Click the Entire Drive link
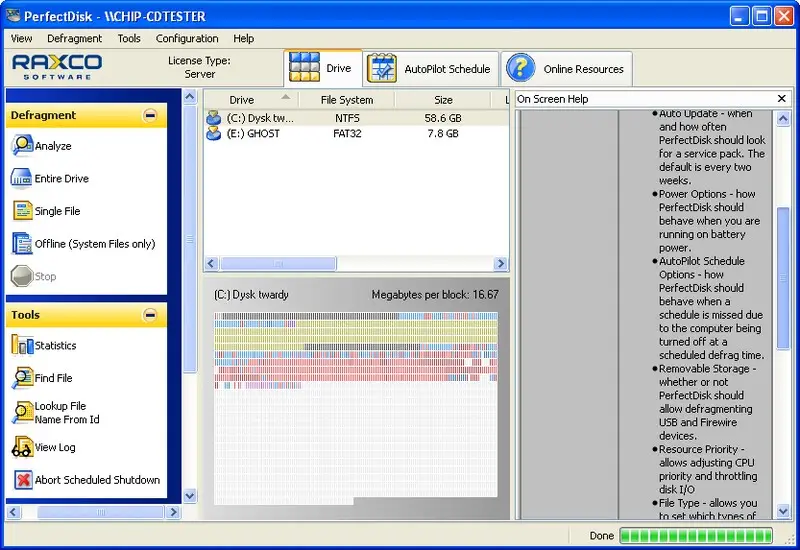 pyautogui.click(x=62, y=179)
